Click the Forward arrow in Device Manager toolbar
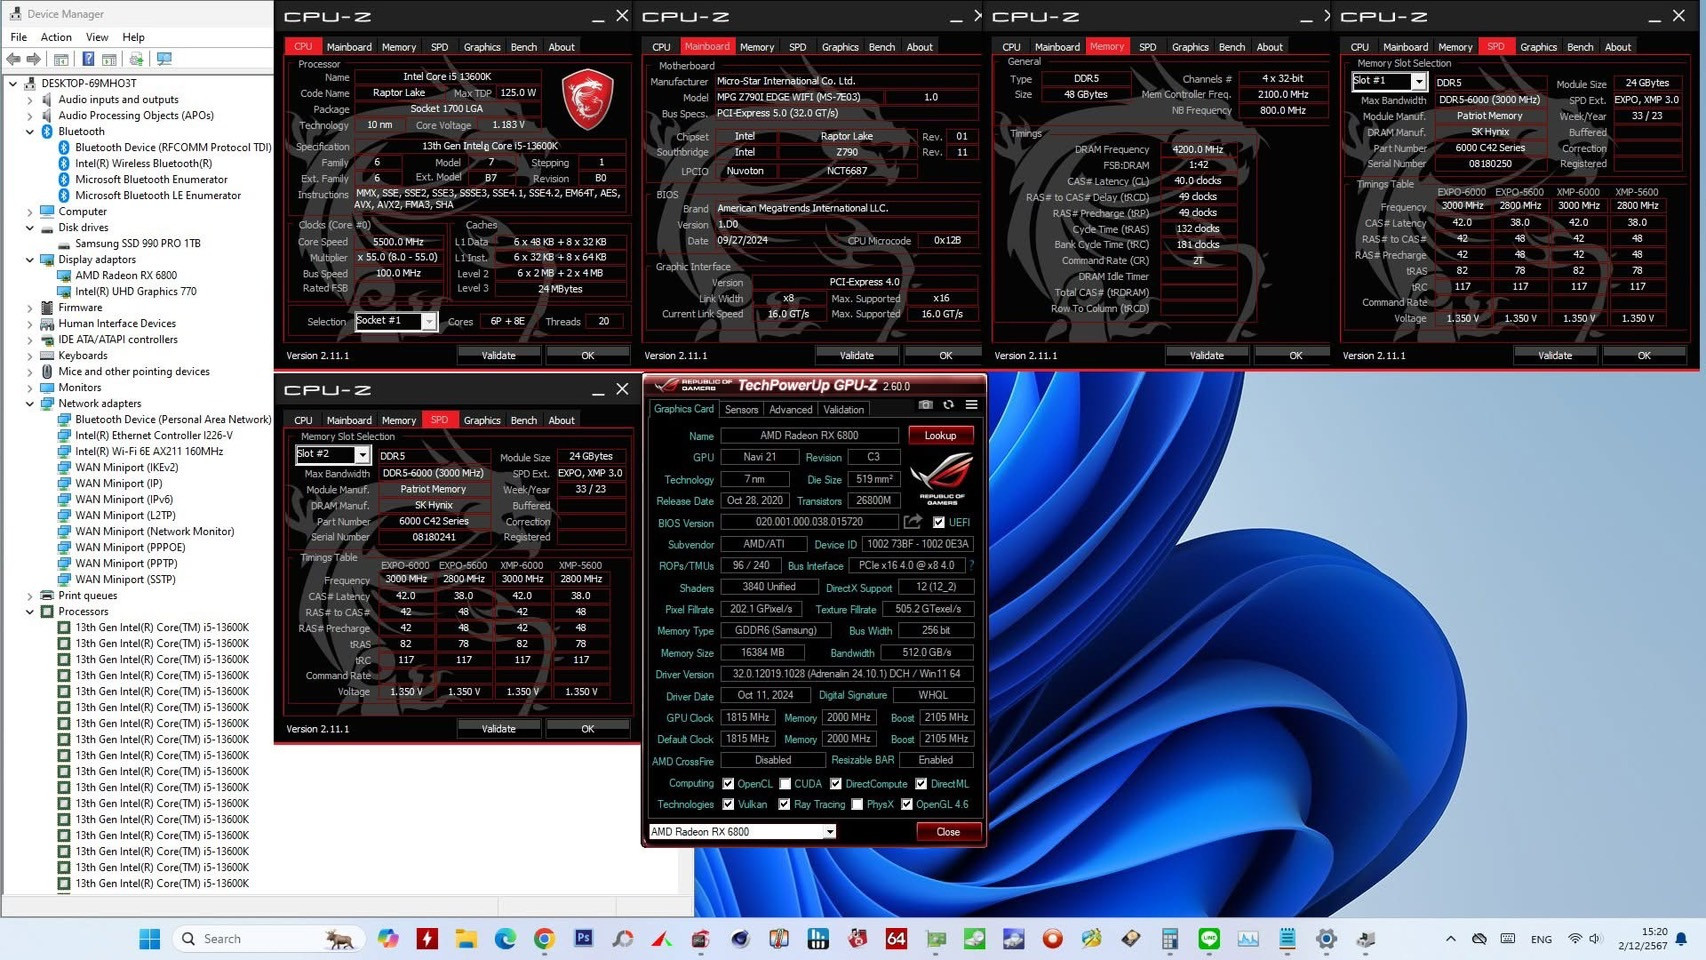 tap(34, 59)
